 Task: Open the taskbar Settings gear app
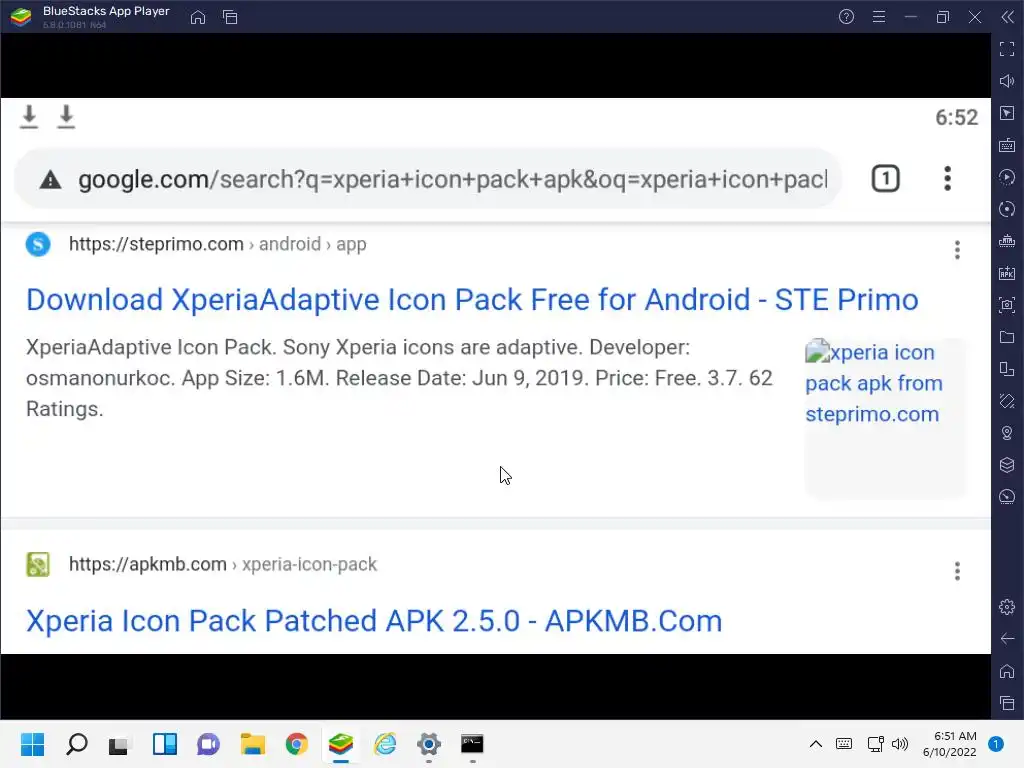point(429,744)
